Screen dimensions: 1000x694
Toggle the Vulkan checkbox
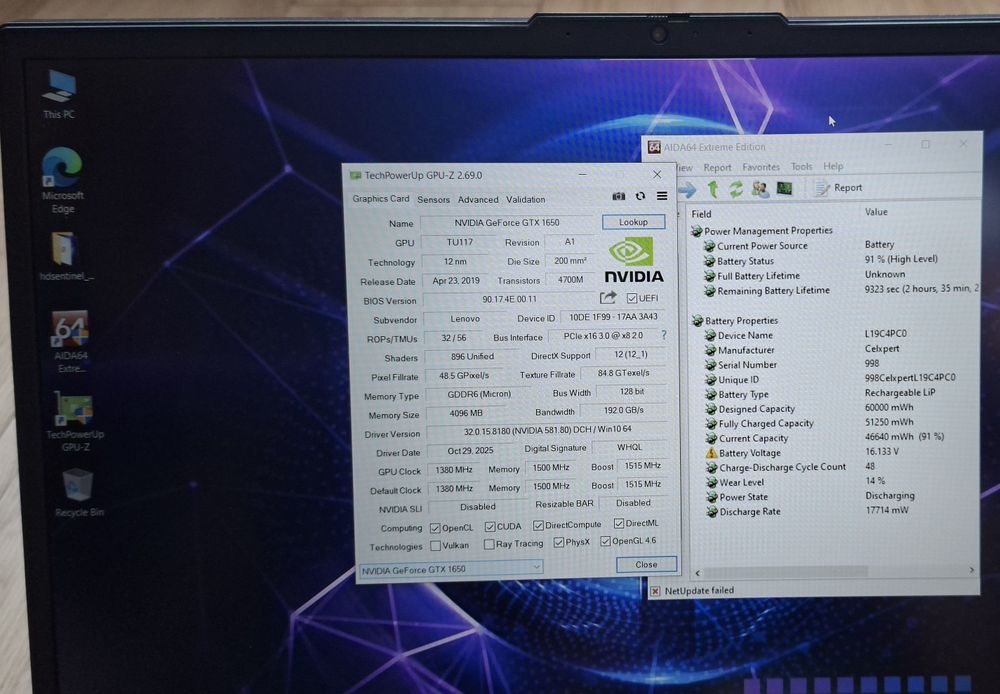pyautogui.click(x=435, y=545)
